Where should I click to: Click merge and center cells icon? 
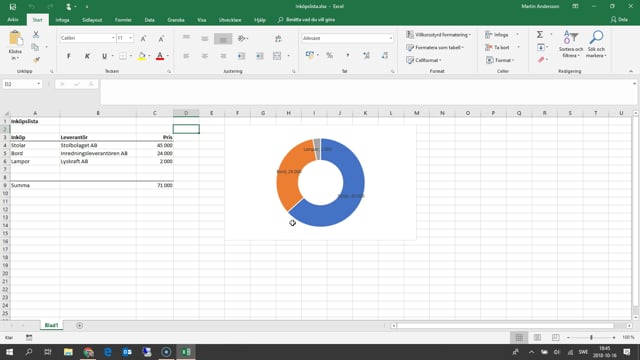pos(277,56)
